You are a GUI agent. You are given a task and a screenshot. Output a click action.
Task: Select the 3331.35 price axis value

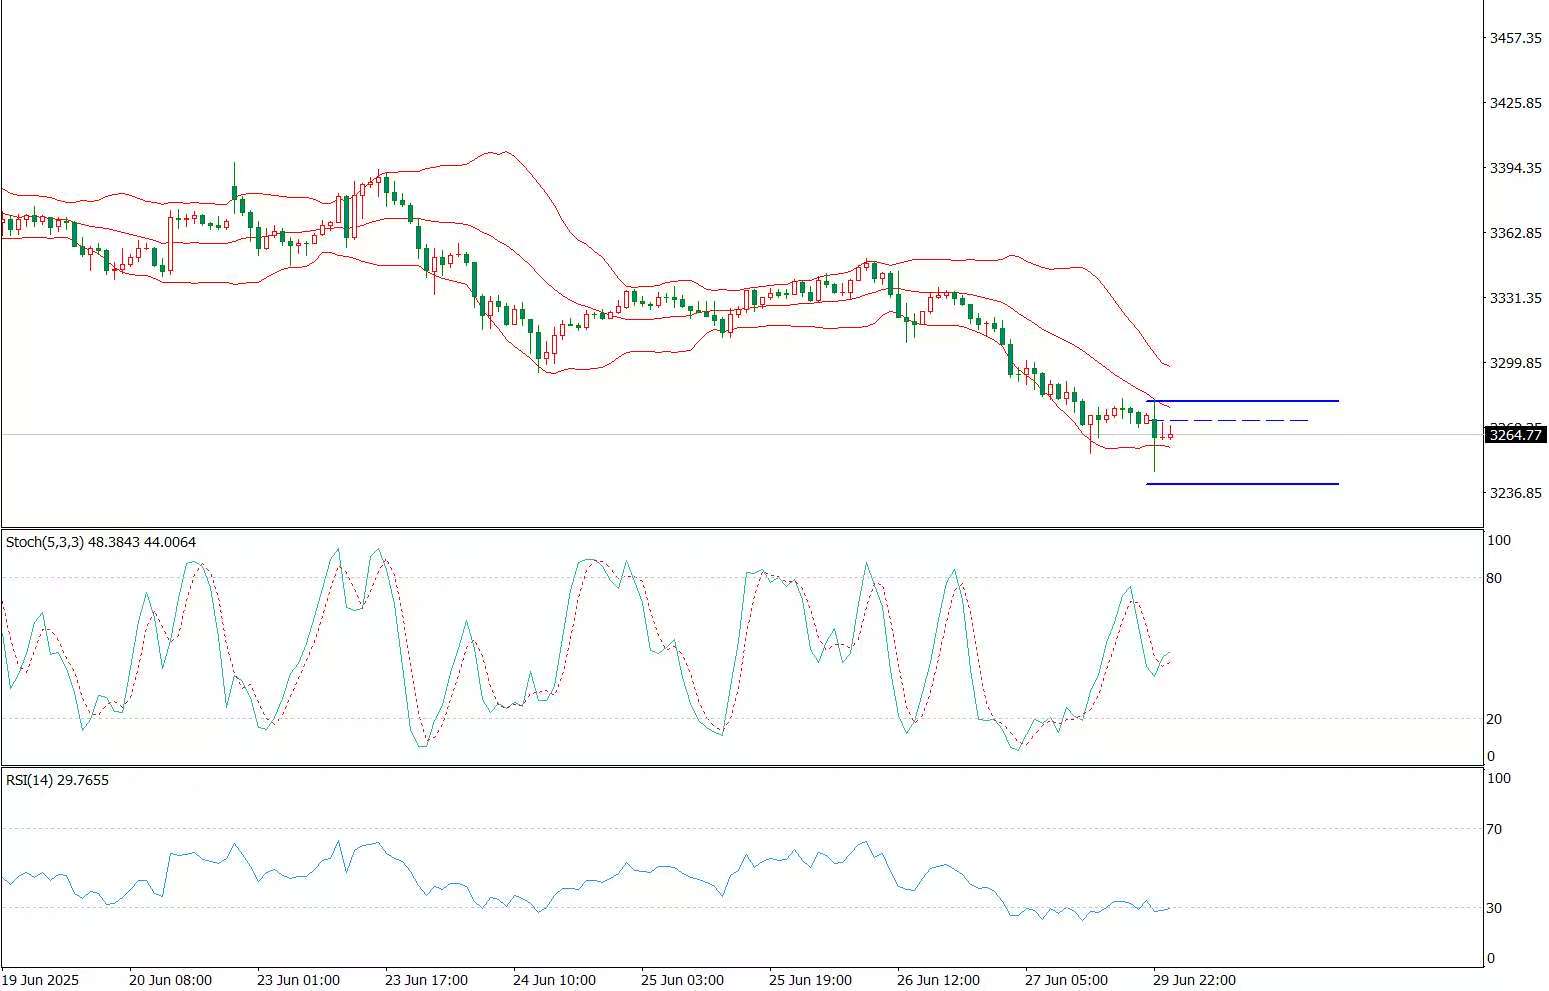pos(1515,298)
